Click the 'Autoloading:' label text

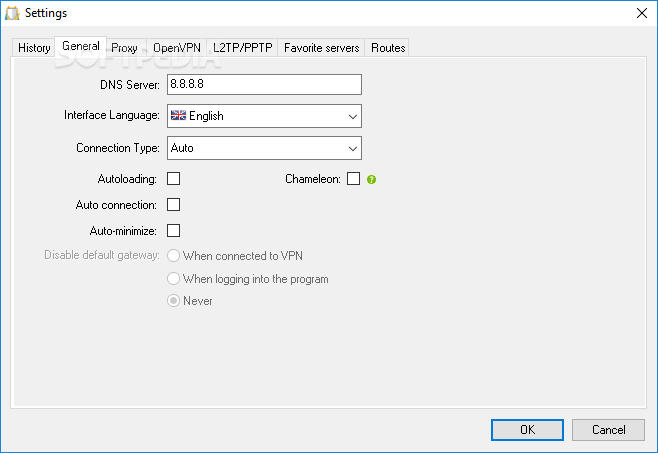[x=127, y=179]
